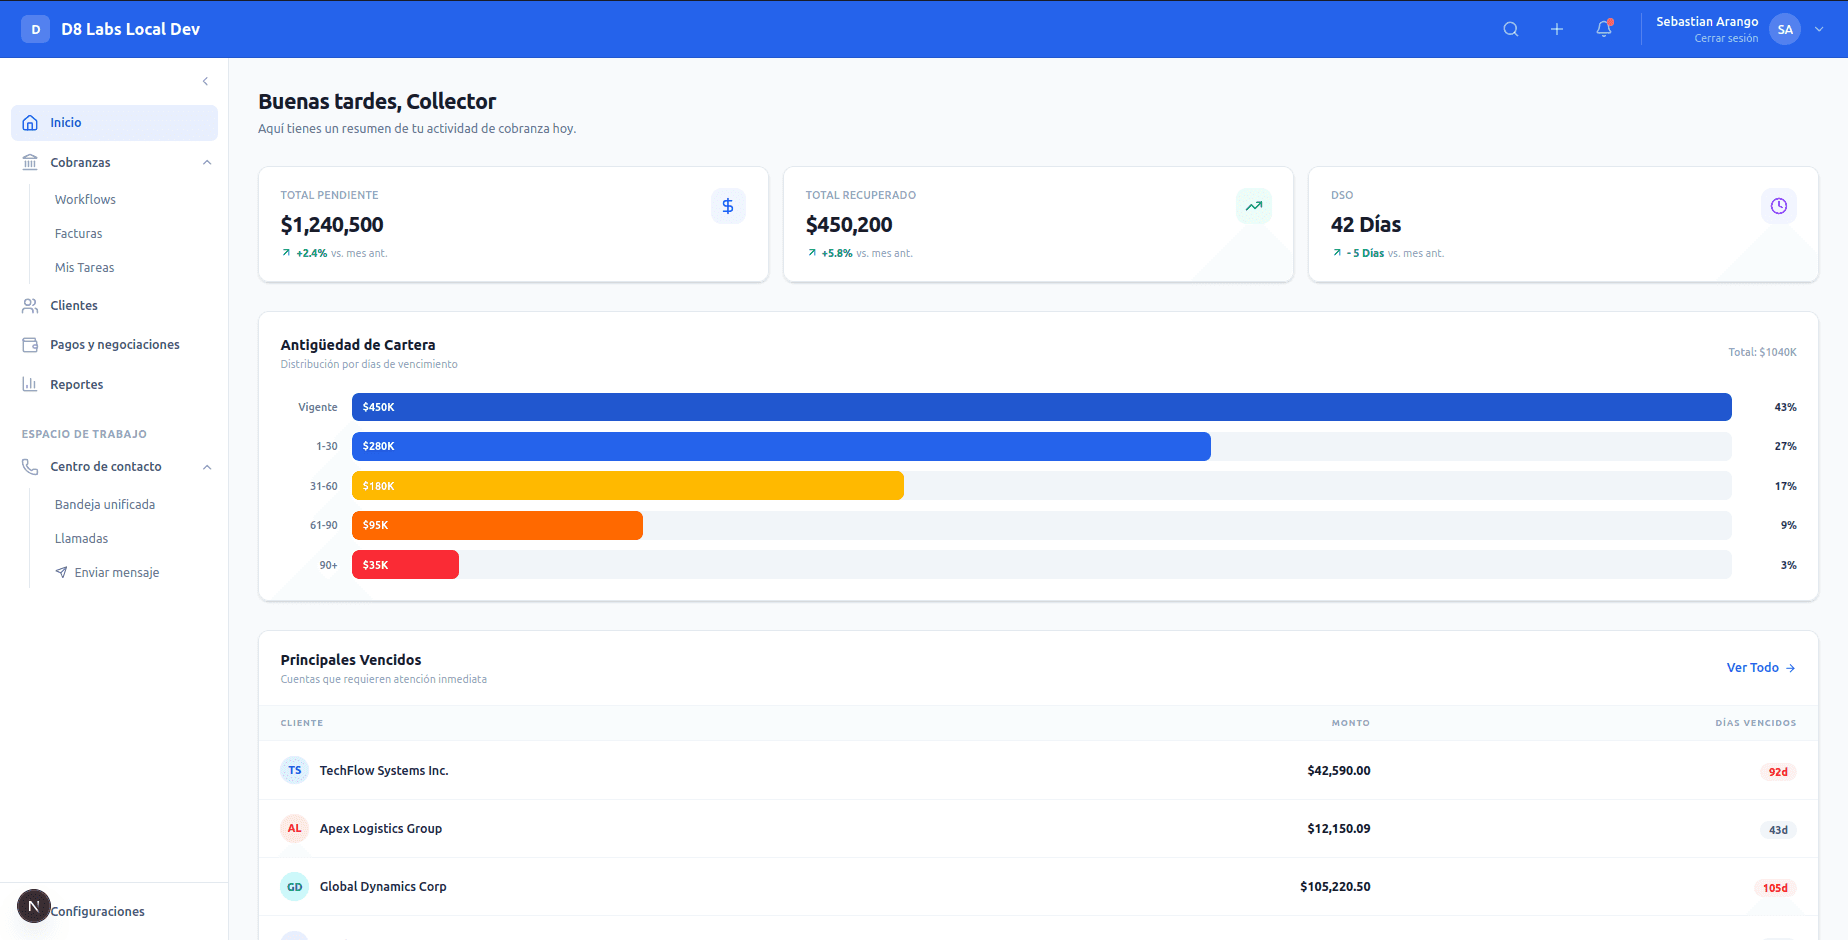
Task: Click the trending chart icon on Total Recuperado card
Action: tap(1254, 206)
